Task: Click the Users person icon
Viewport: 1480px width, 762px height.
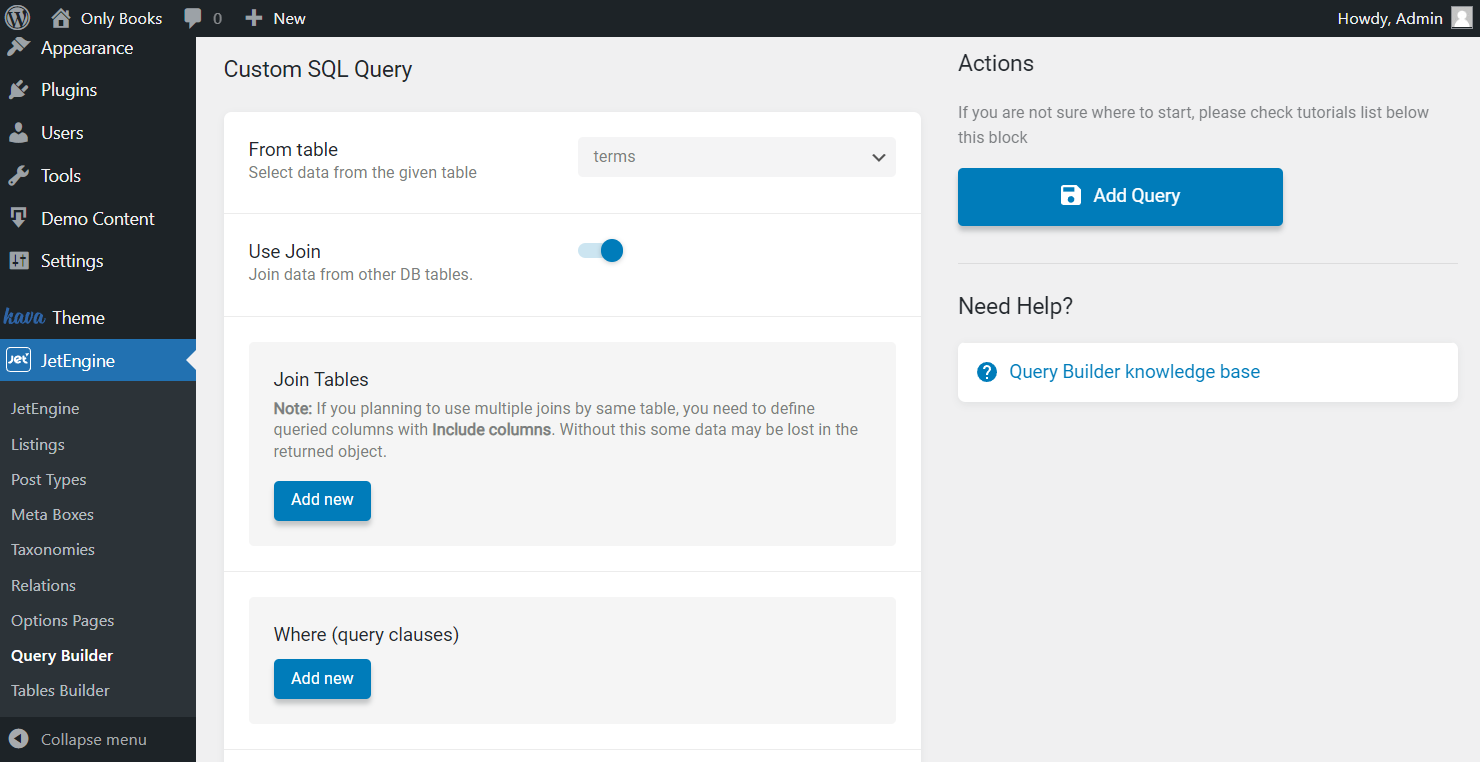Action: click(18, 133)
